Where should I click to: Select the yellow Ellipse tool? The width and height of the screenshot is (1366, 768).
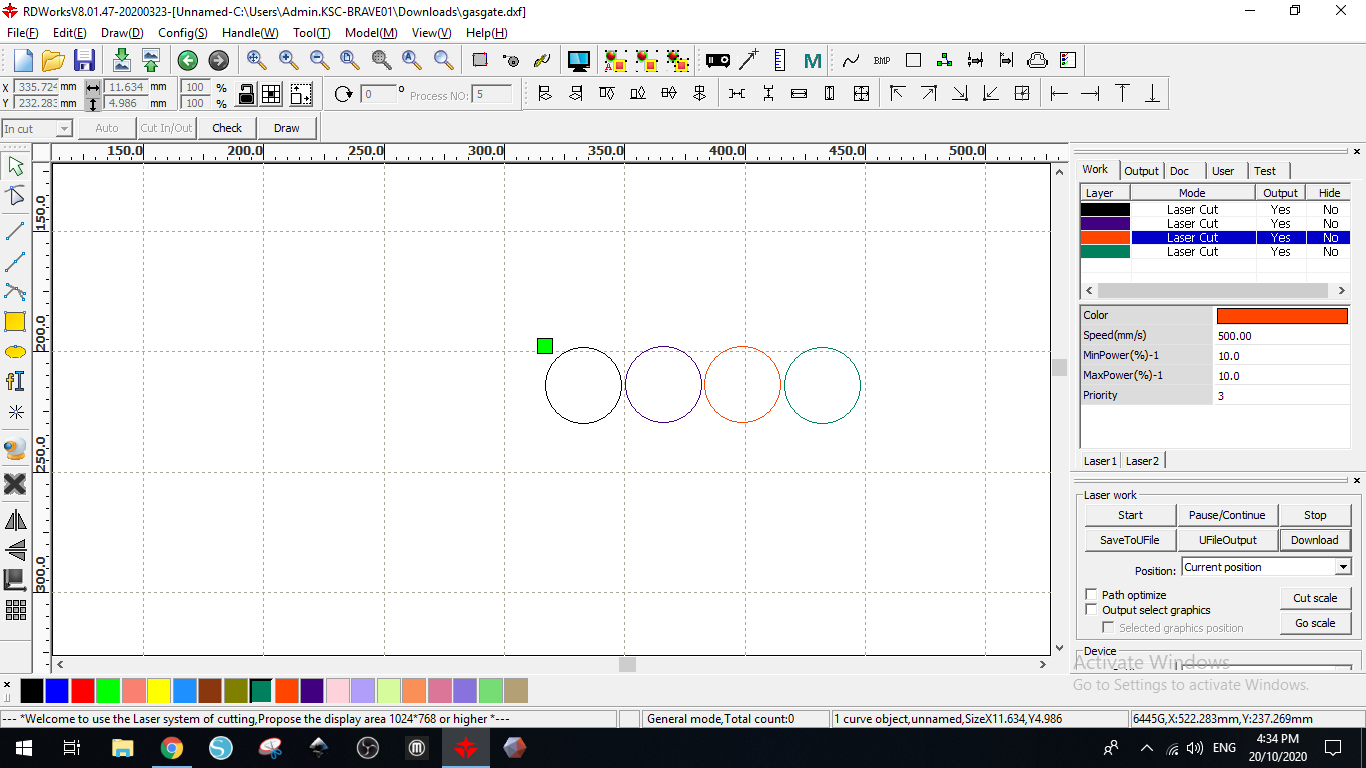(15, 352)
